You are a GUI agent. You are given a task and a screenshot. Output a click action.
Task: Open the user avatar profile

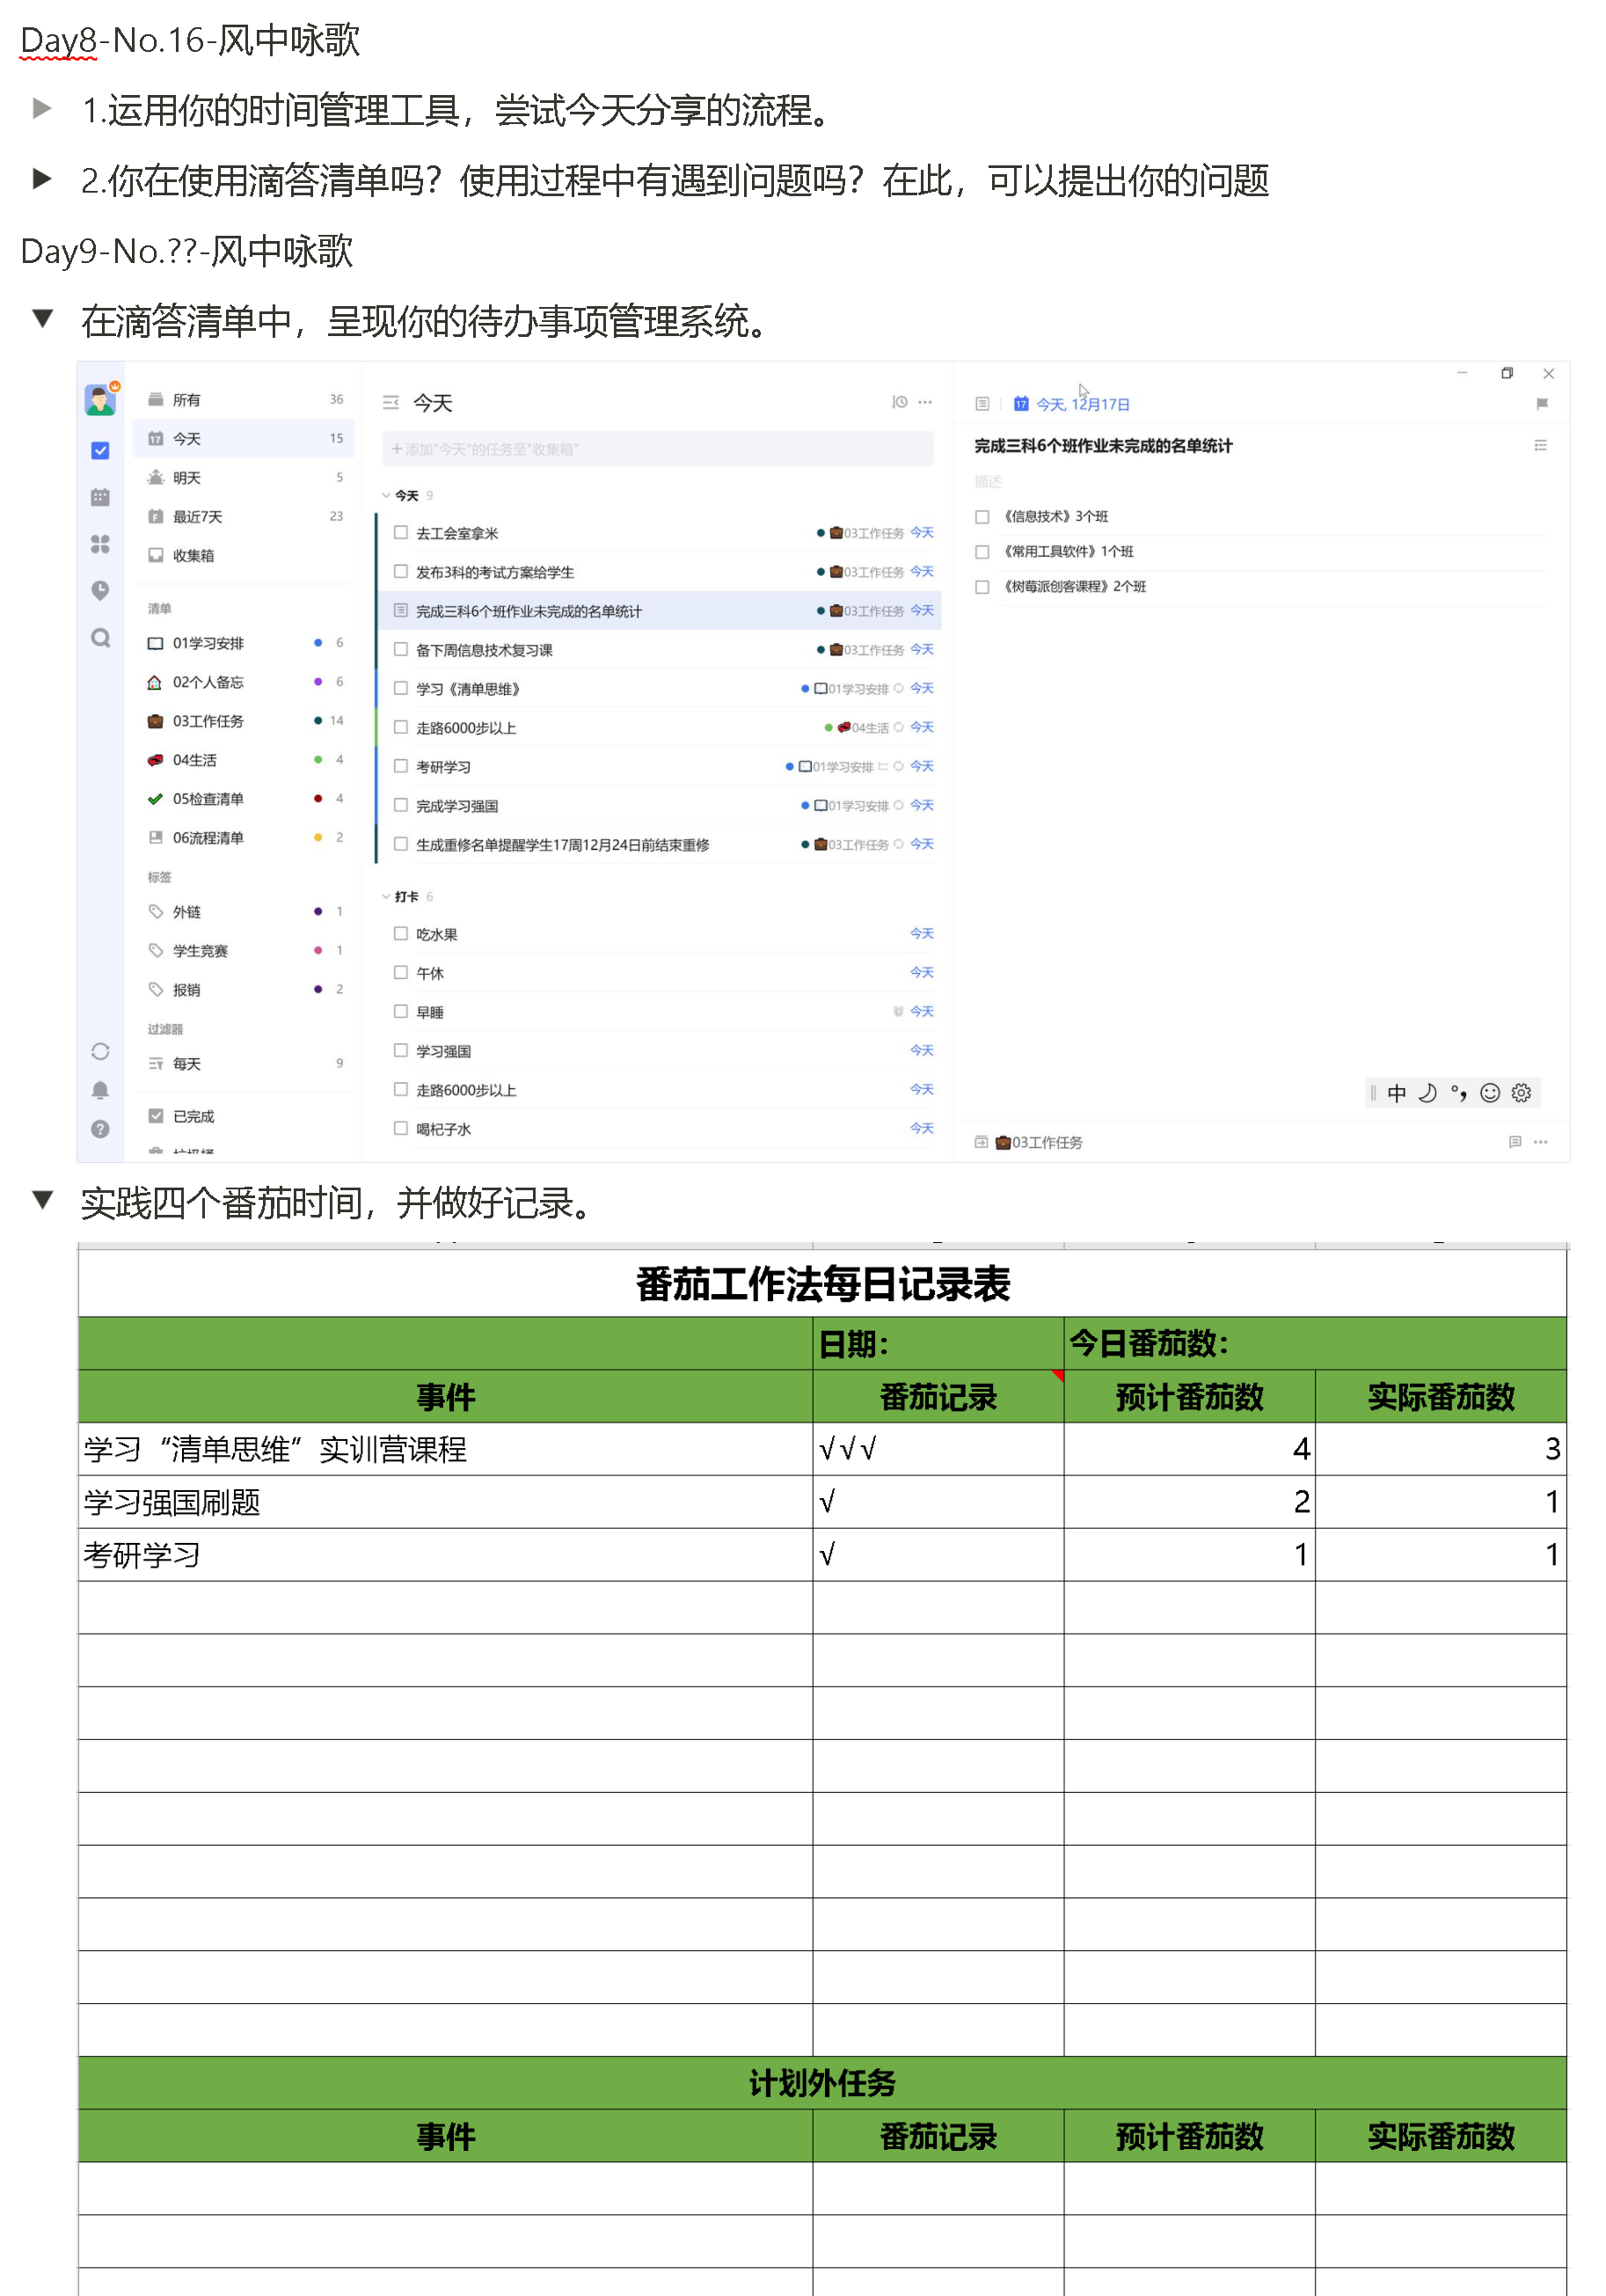(x=100, y=400)
